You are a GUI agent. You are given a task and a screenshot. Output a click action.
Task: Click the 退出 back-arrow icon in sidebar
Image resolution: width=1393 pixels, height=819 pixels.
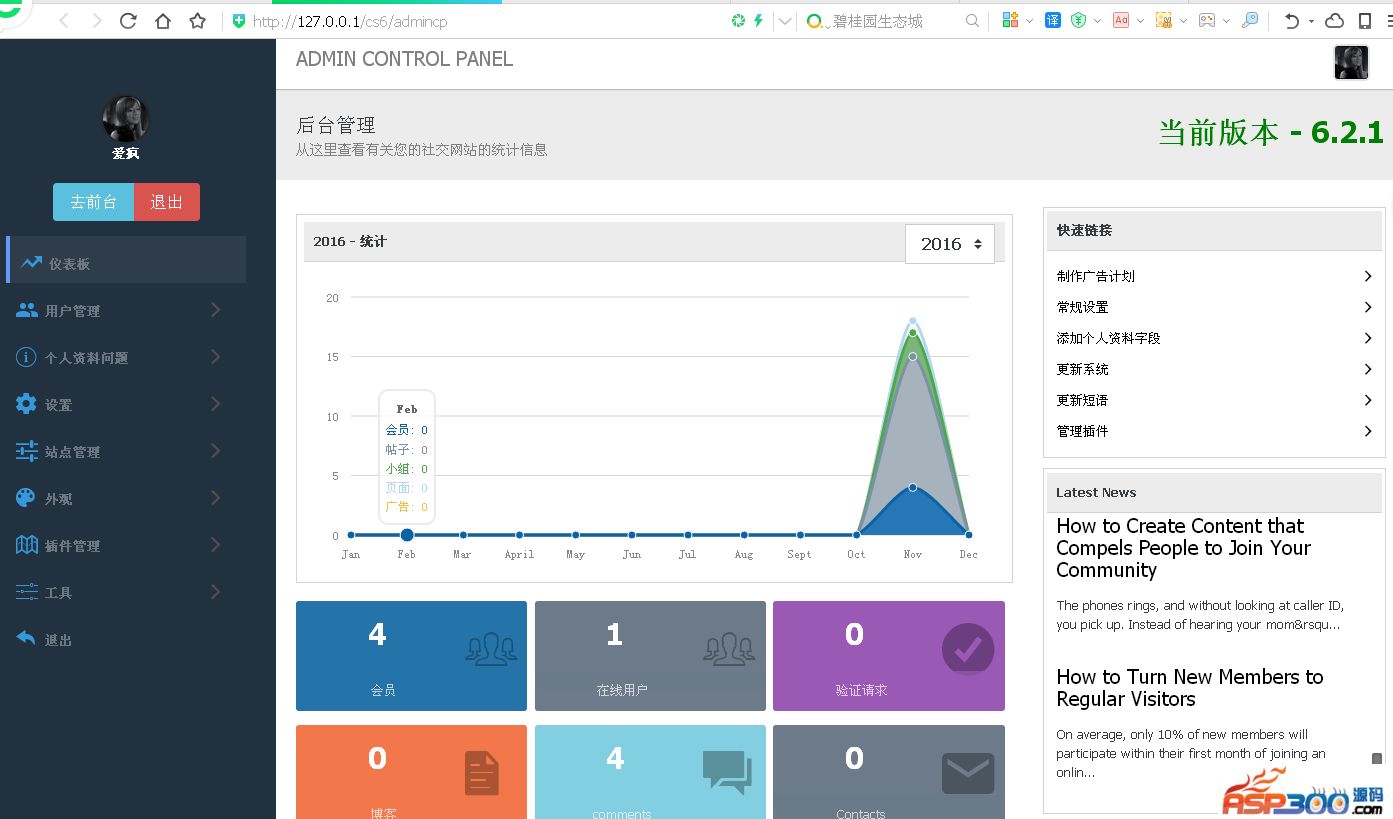pyautogui.click(x=27, y=639)
